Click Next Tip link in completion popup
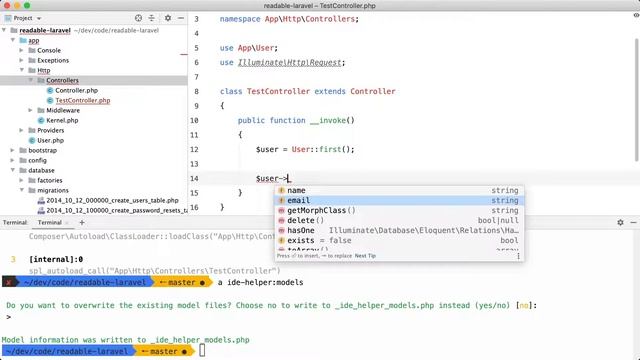 [365, 256]
